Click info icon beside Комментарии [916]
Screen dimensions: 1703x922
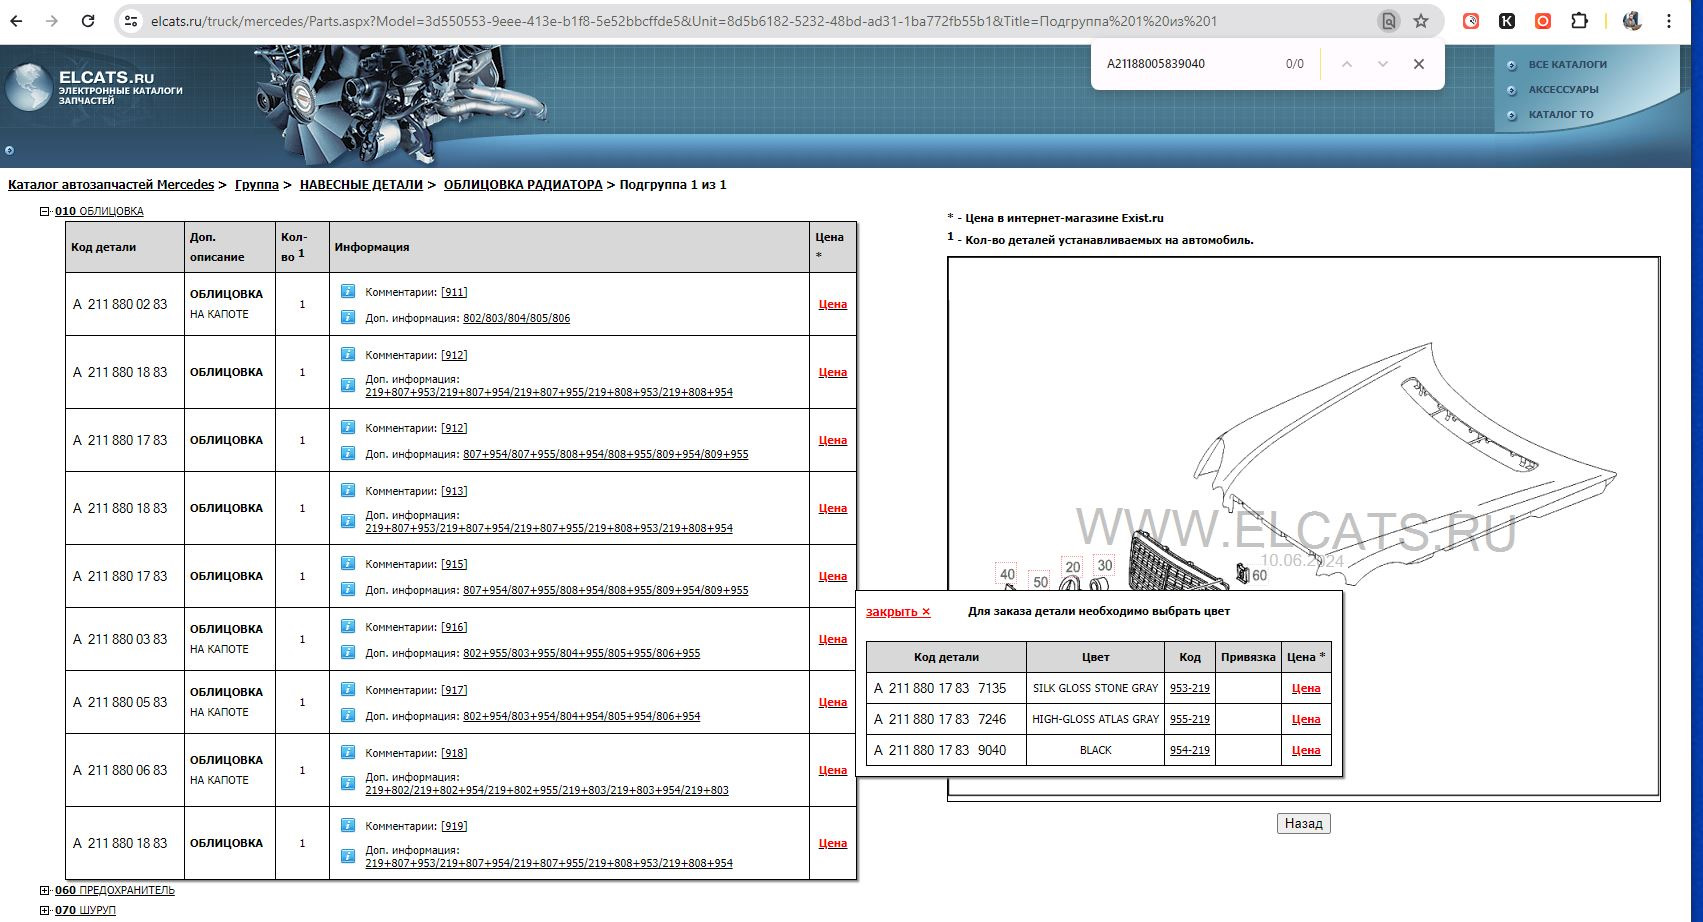348,626
